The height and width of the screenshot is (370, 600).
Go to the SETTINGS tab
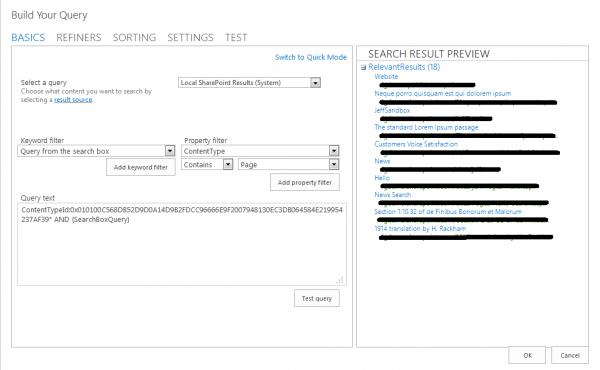click(x=190, y=37)
